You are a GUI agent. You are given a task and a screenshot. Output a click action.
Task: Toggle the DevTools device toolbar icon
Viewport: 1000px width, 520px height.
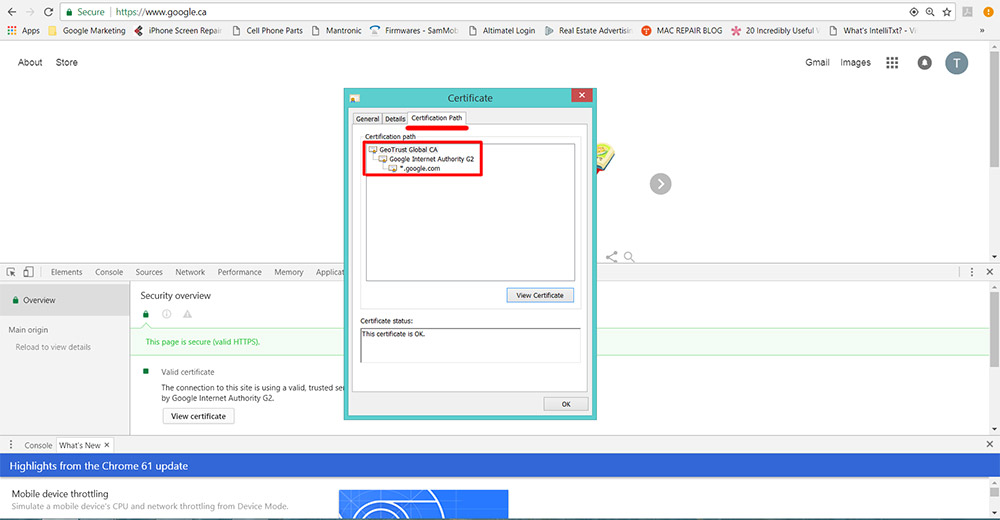coord(28,272)
